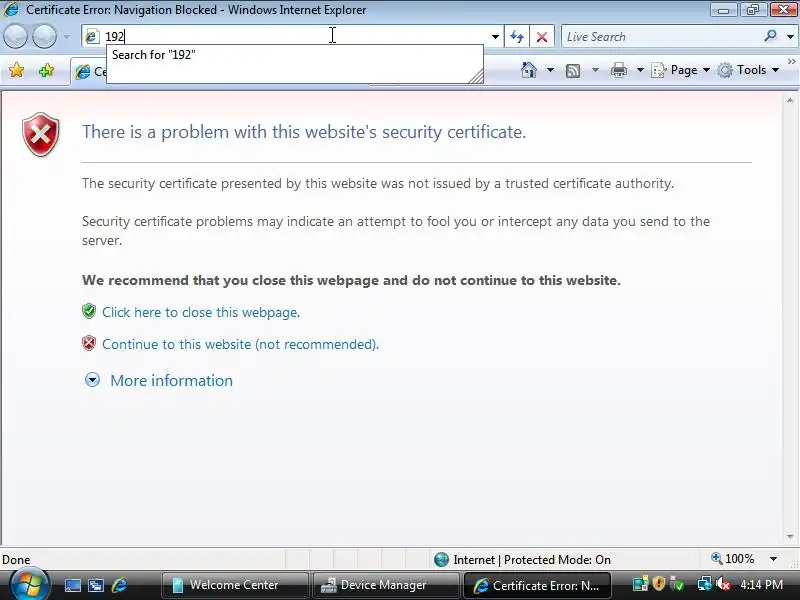800x600 pixels.
Task: Click the 100% zoom level button
Action: click(x=733, y=559)
